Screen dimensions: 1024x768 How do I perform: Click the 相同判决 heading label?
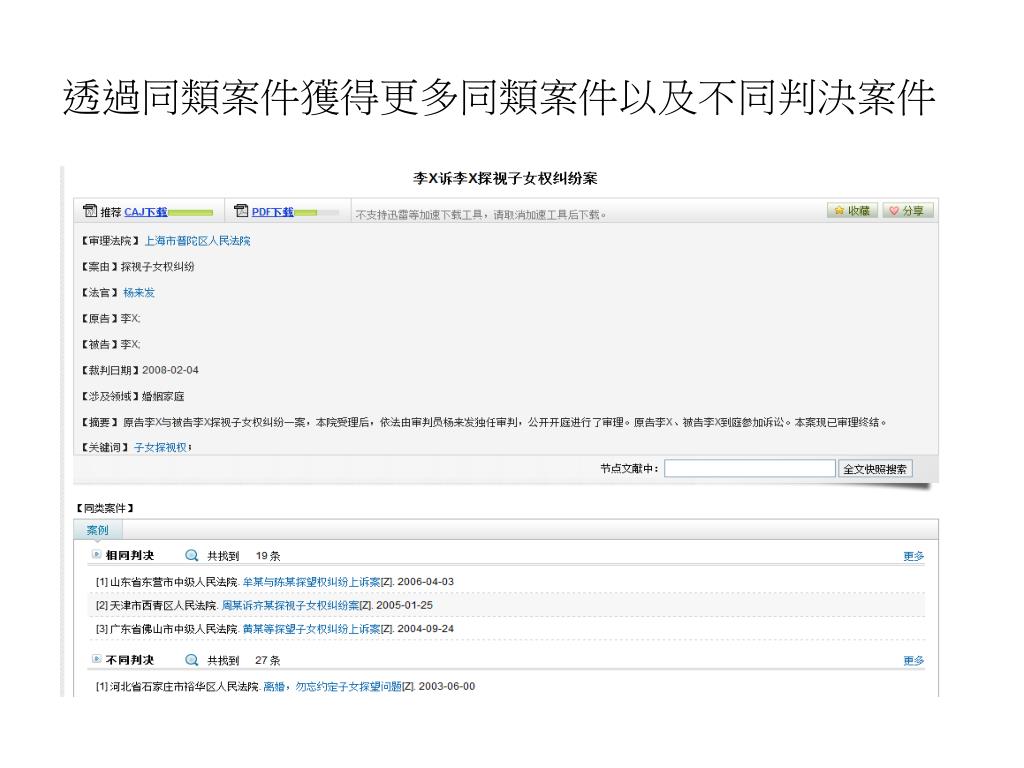coord(130,555)
